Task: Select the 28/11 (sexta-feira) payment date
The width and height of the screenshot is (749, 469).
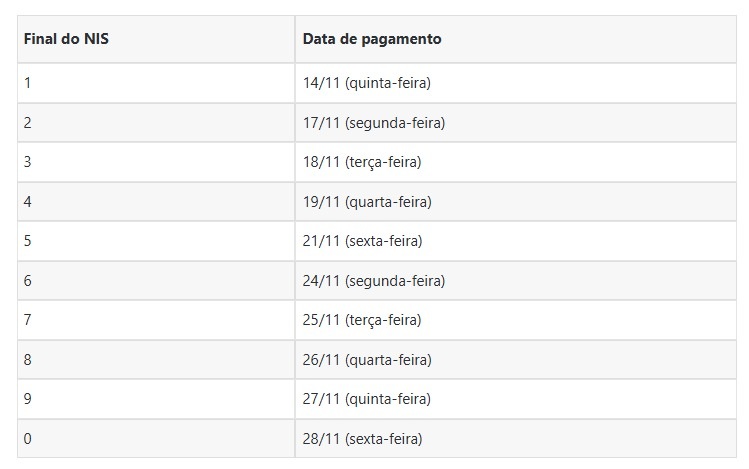Action: tap(363, 439)
